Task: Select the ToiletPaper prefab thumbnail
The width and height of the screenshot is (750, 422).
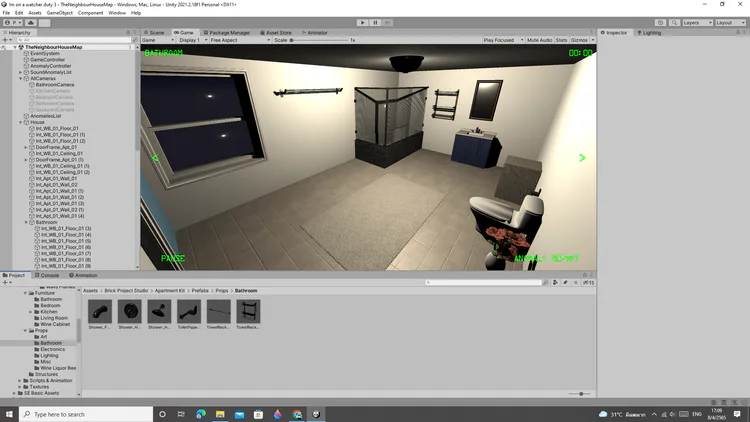Action: coord(189,311)
